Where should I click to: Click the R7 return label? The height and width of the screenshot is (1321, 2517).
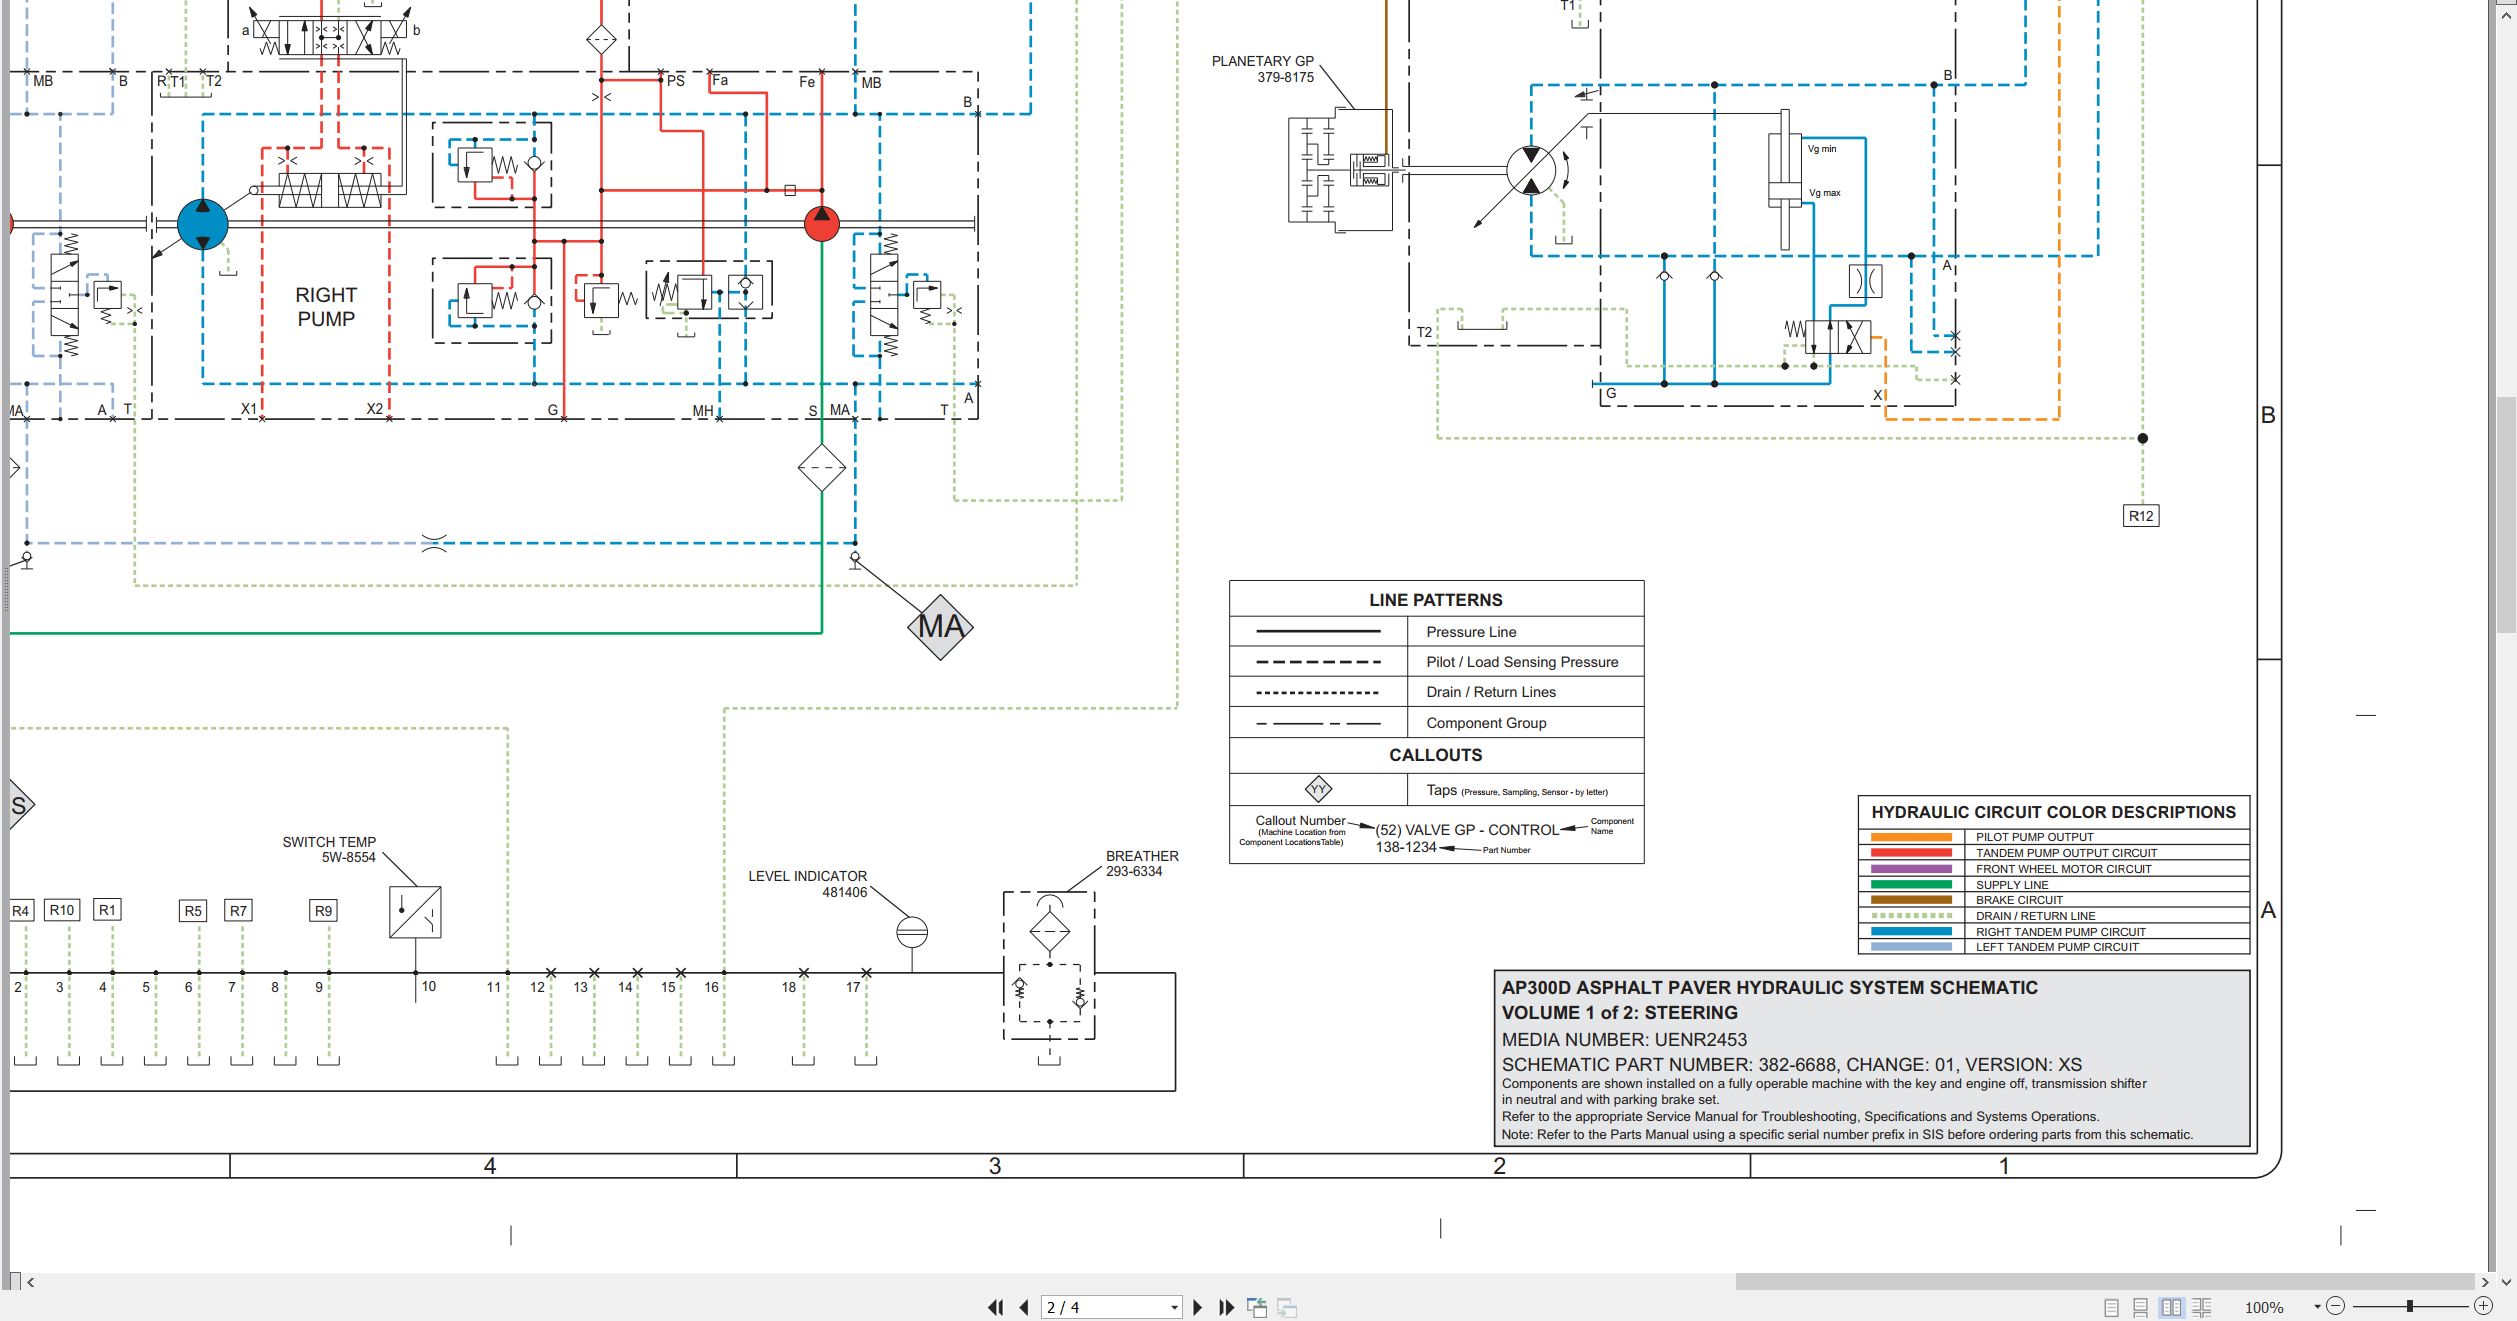[x=238, y=911]
